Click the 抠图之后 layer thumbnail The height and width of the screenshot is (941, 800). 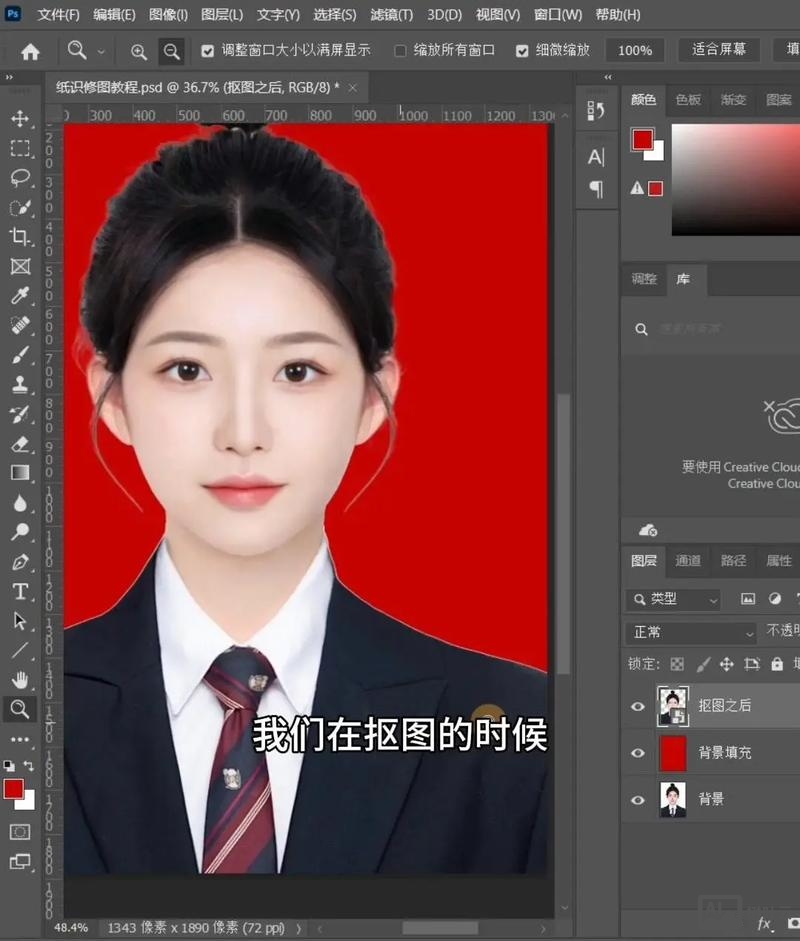point(673,706)
